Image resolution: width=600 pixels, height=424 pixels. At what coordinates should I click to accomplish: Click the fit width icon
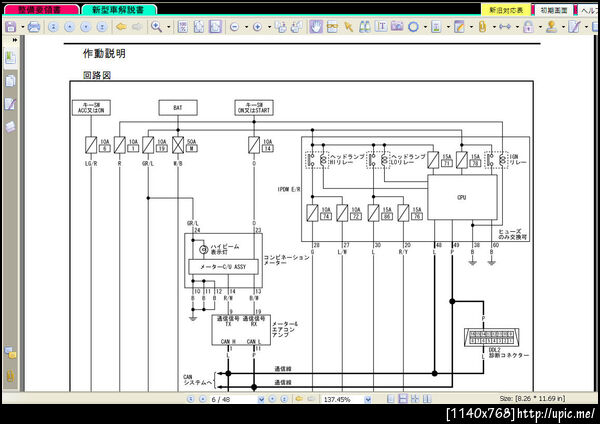point(215,27)
